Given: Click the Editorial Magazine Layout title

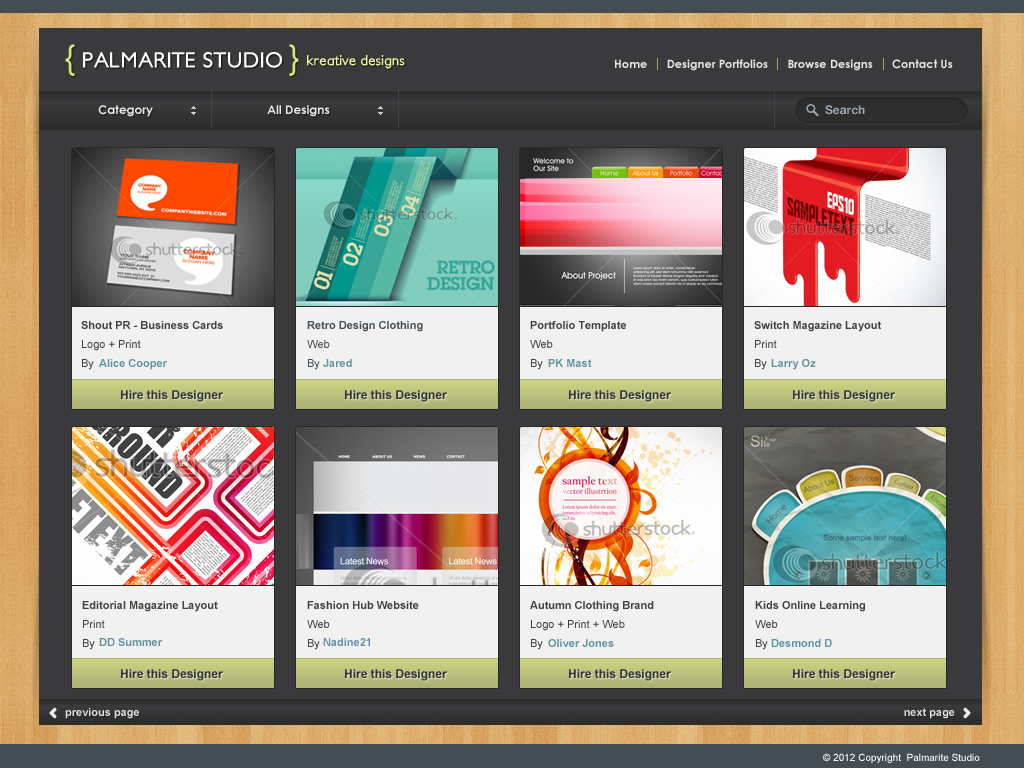Looking at the screenshot, I should tap(150, 605).
